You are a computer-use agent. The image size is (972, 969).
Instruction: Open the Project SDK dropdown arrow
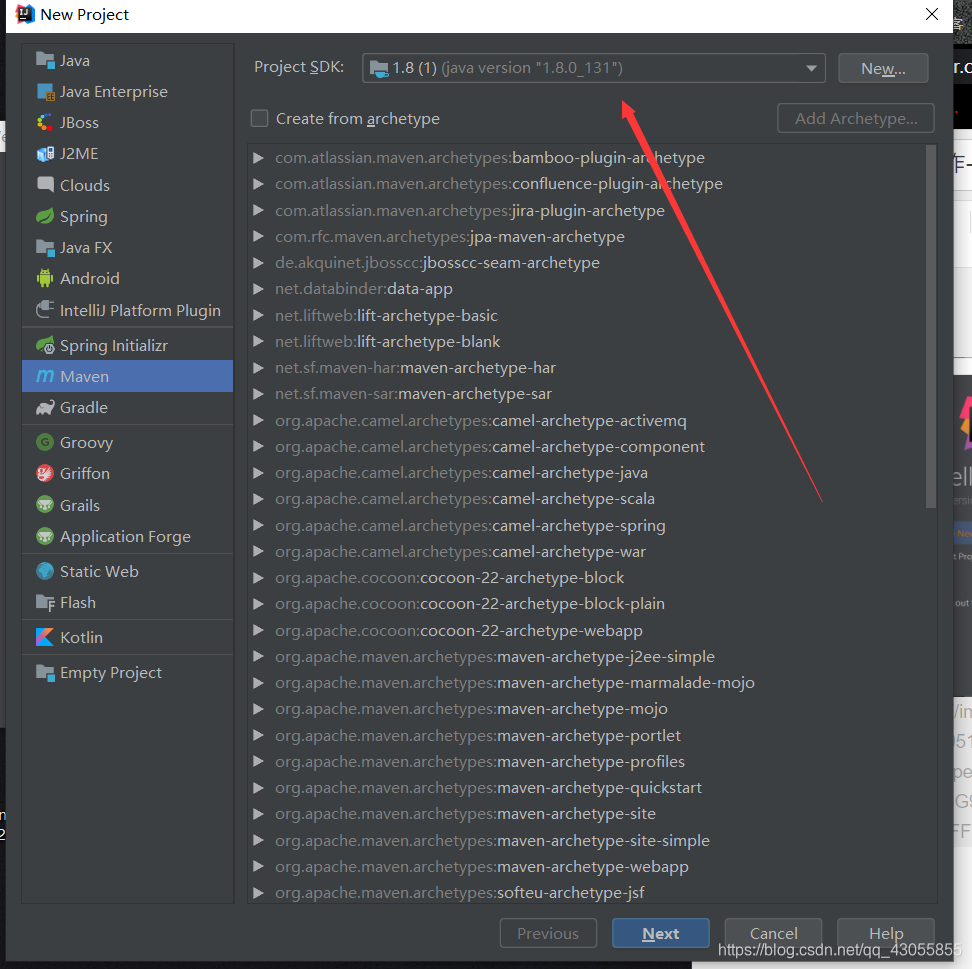click(x=811, y=68)
